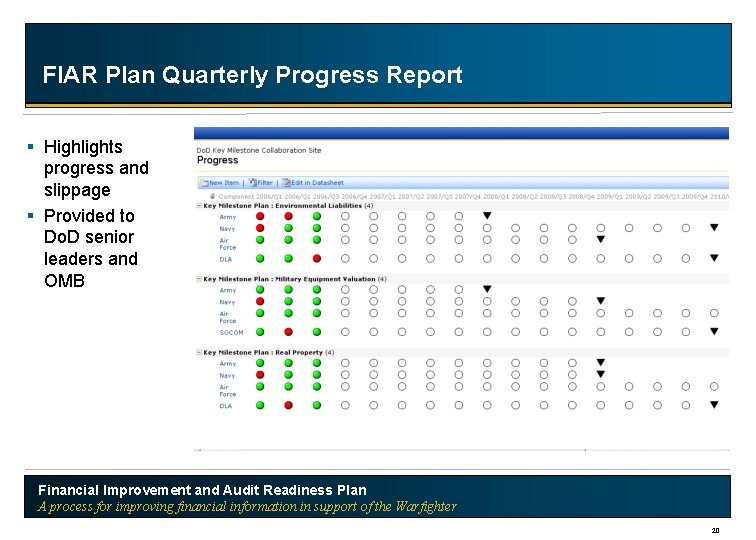Click red dot in Navy Real Property row
Viewport: 756px width, 540px height.
click(x=260, y=375)
